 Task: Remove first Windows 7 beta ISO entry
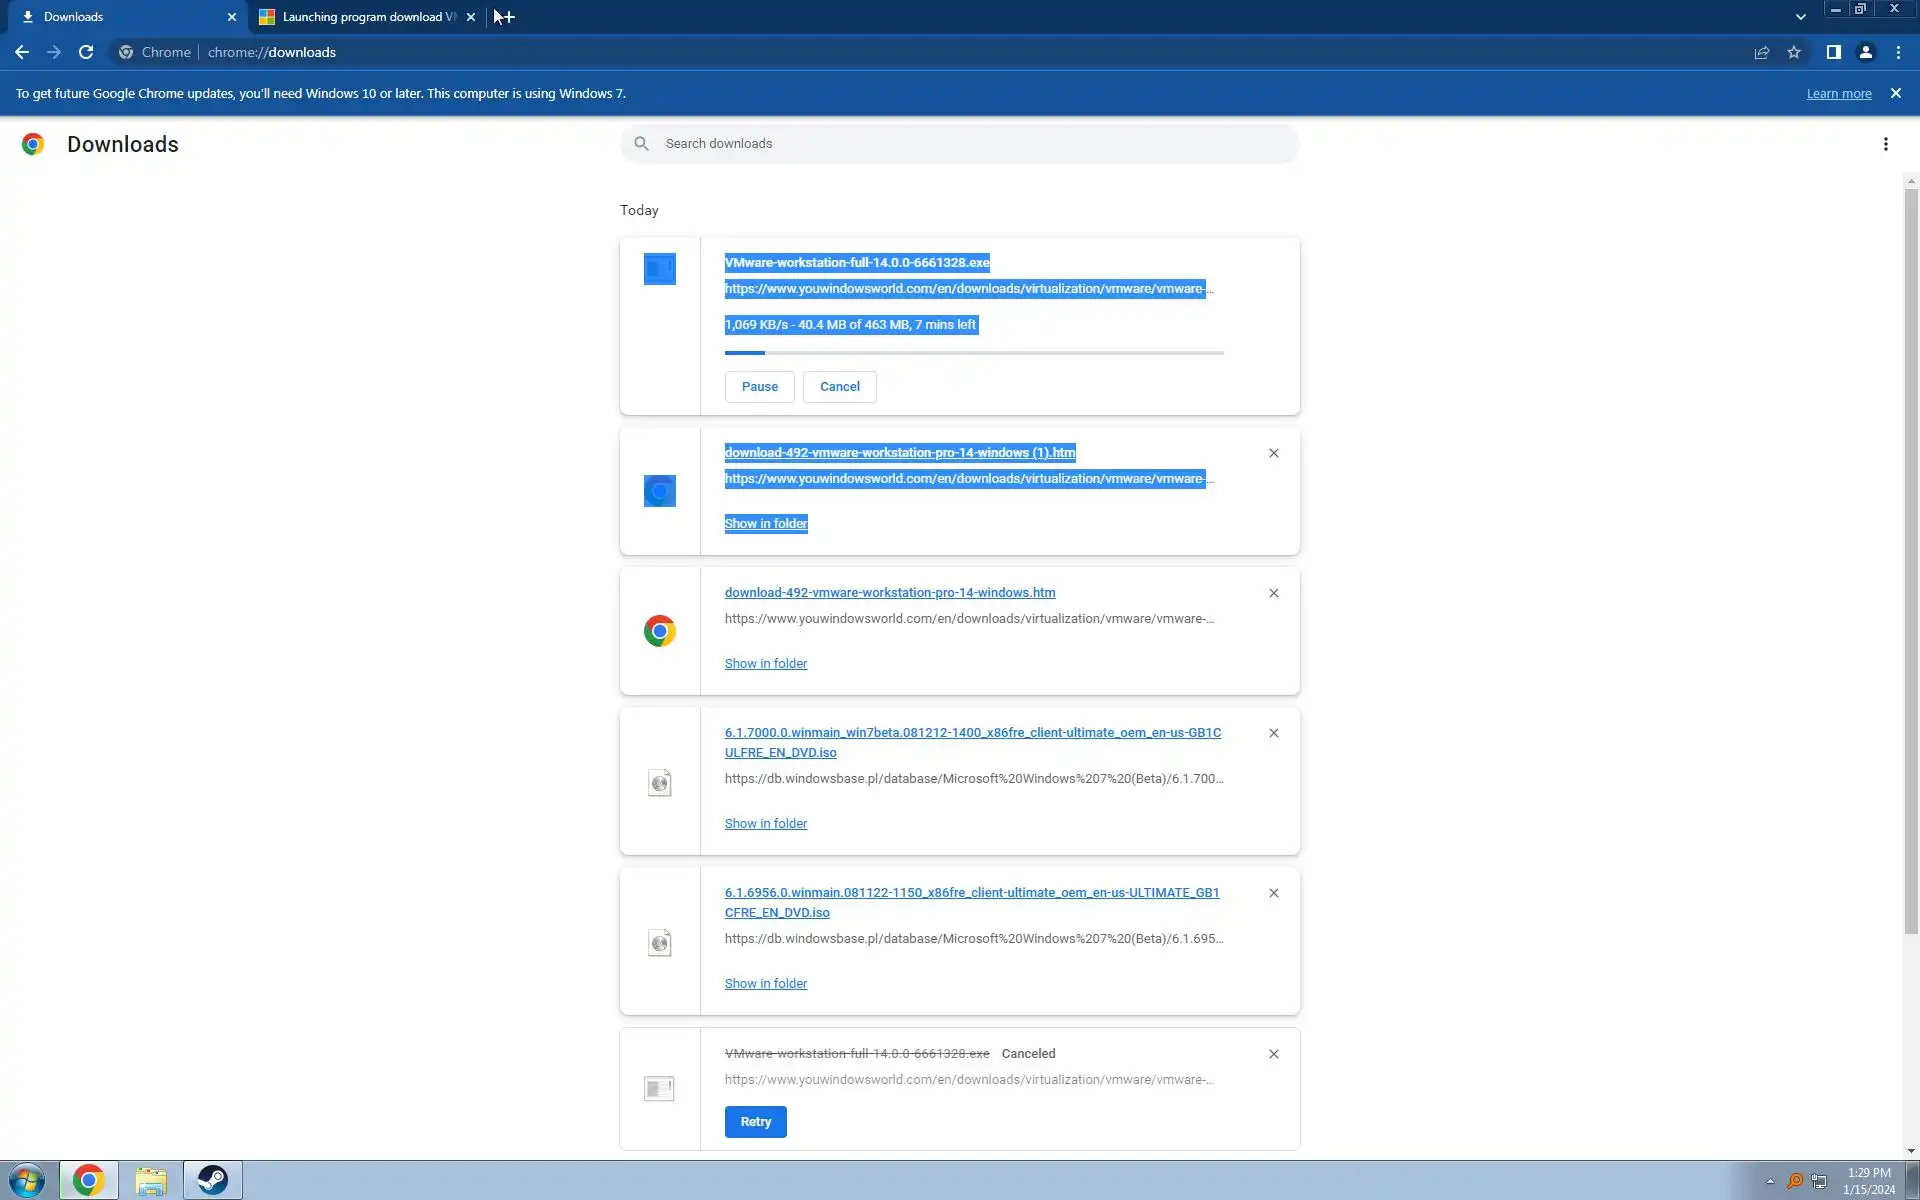coord(1273,733)
